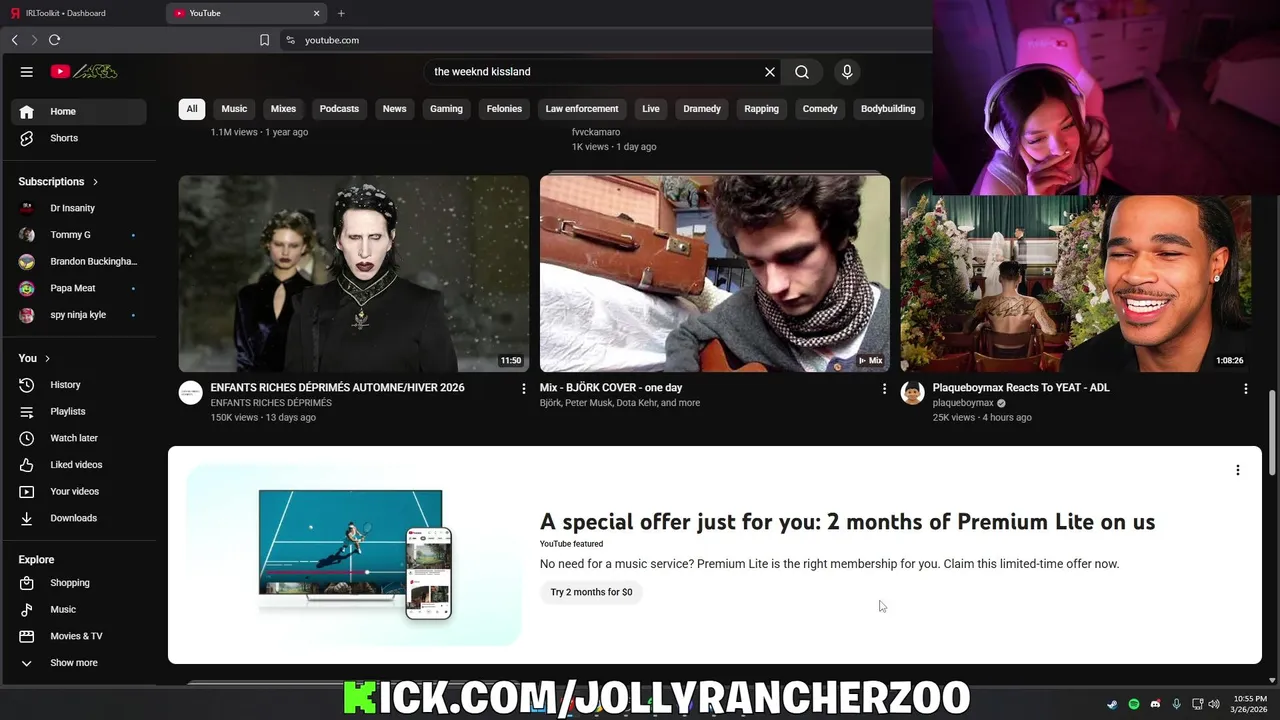Open Music under Explore
The image size is (1280, 720).
click(79, 610)
